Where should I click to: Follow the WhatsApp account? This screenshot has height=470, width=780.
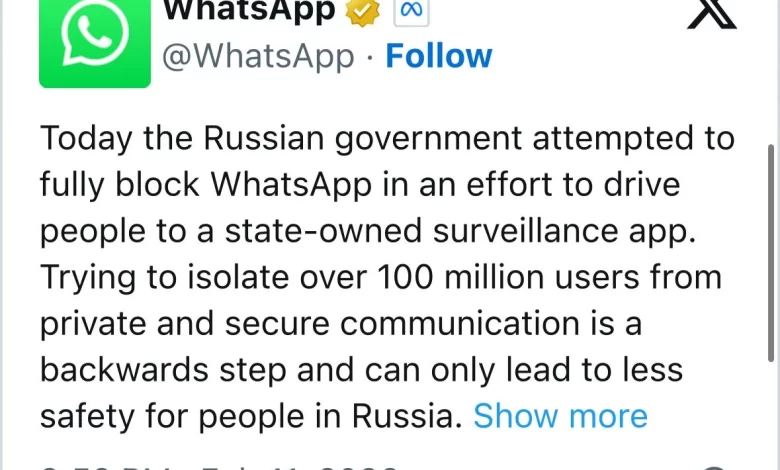439,56
